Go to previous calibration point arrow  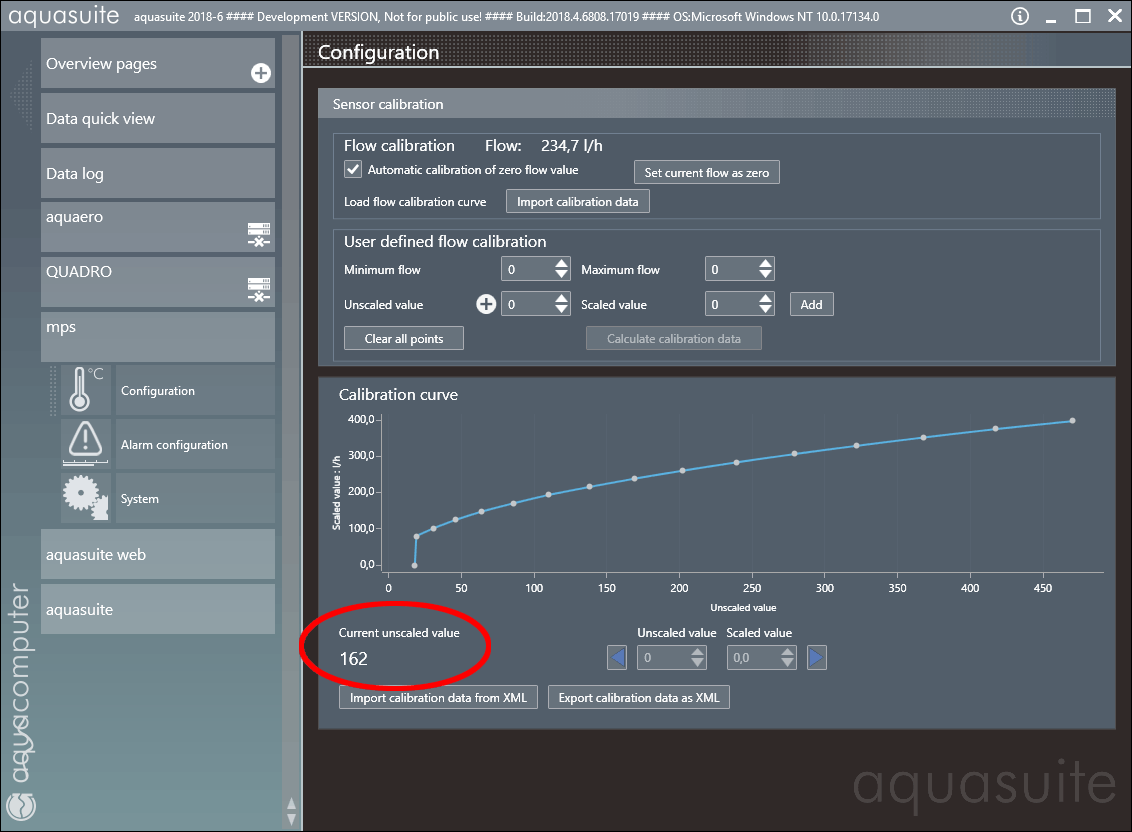(x=618, y=657)
